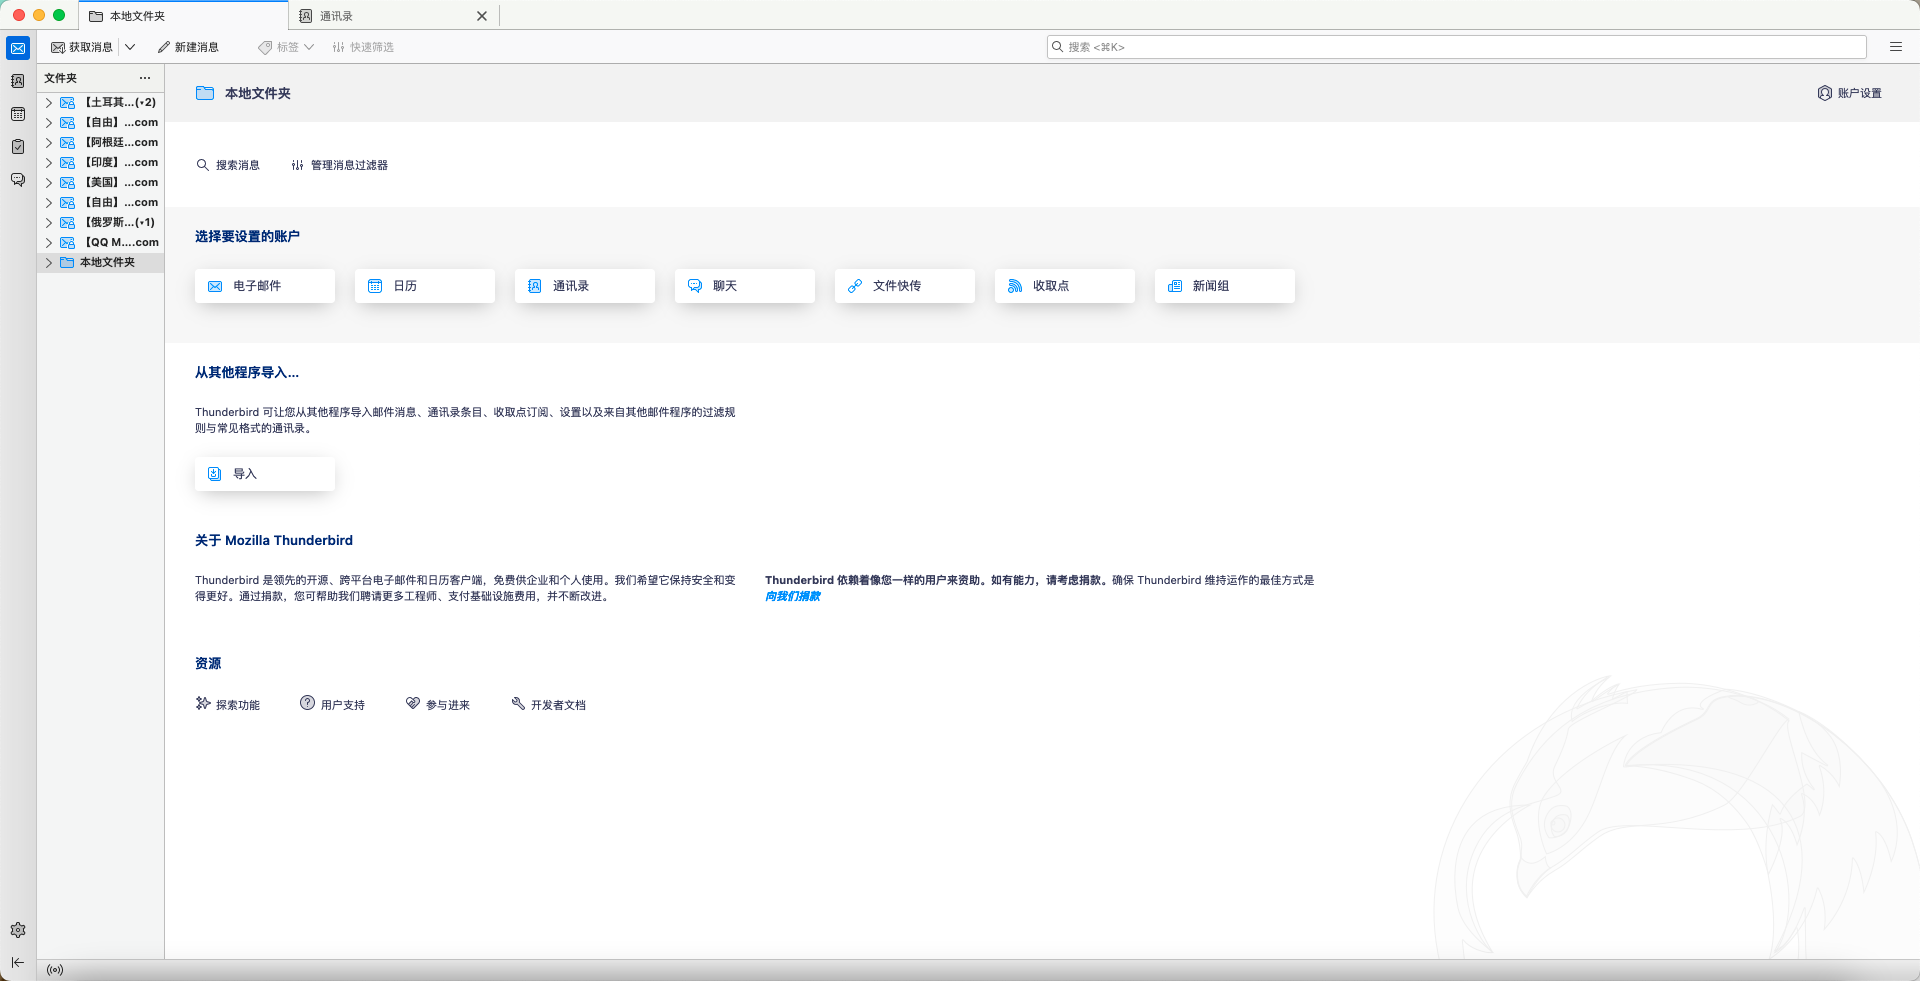Expand the 【QQ M account tree
Screen dimensions: 1920x981
(48, 243)
